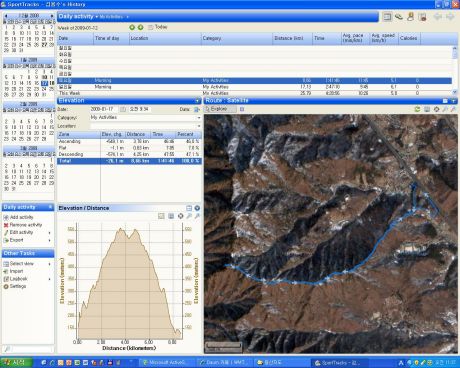Screen dimensions: 460x368
Task: Zoom in on the elevation chart
Action: 189,216
